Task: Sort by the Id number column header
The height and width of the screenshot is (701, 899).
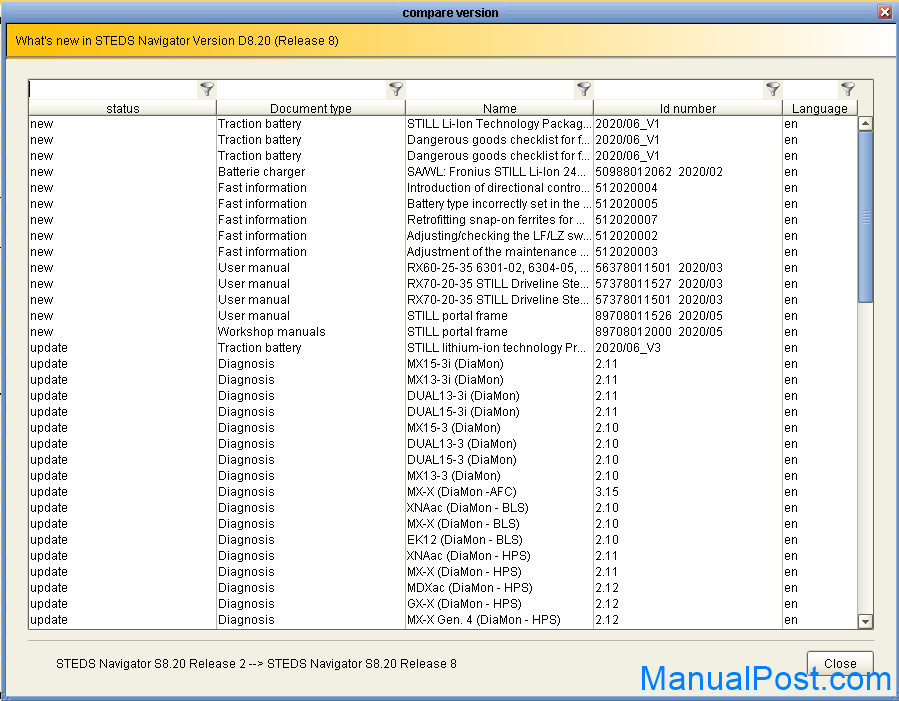Action: click(688, 108)
